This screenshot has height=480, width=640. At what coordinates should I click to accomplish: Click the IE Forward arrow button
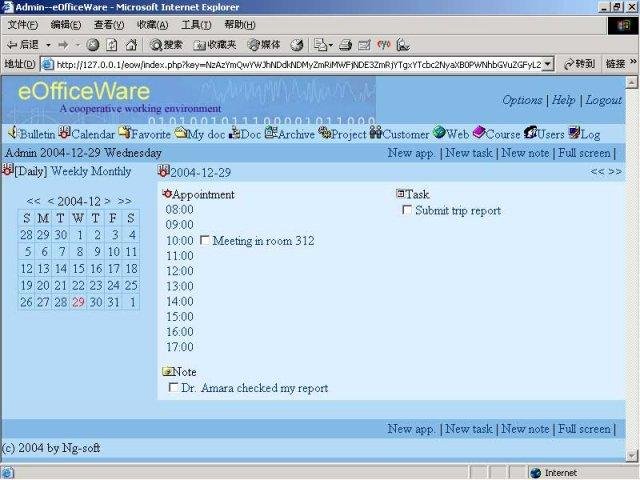63,45
